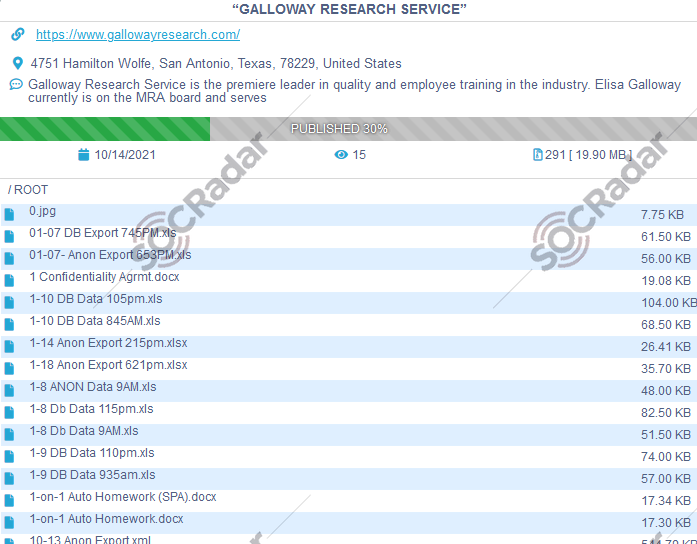Click the 7.75 KB size value
Viewport: 697px width, 544px height.
[662, 215]
